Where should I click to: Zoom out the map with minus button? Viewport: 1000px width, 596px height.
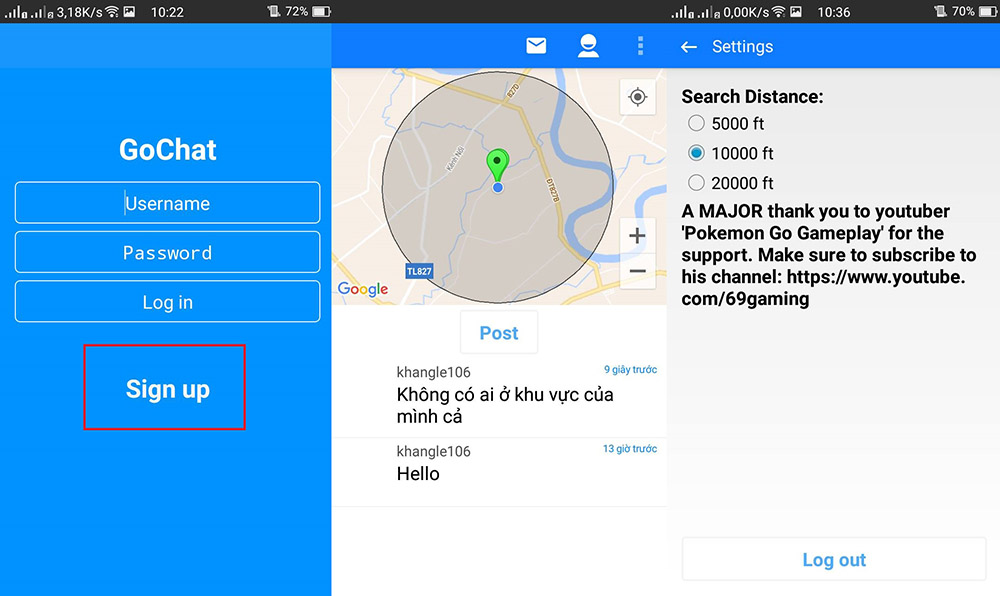pyautogui.click(x=637, y=272)
